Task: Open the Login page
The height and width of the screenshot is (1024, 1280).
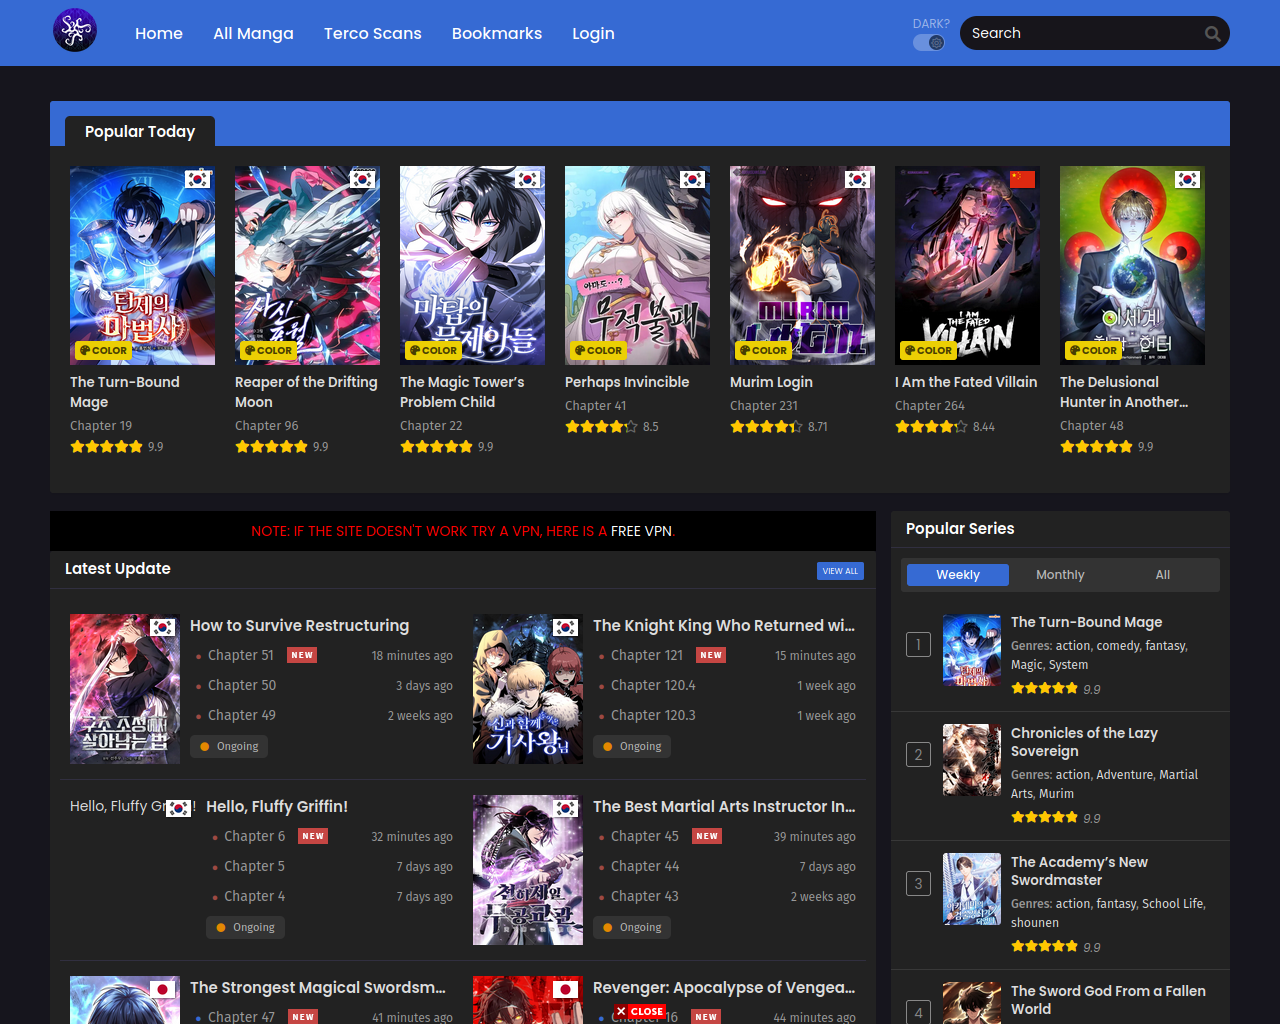Action: pyautogui.click(x=593, y=33)
